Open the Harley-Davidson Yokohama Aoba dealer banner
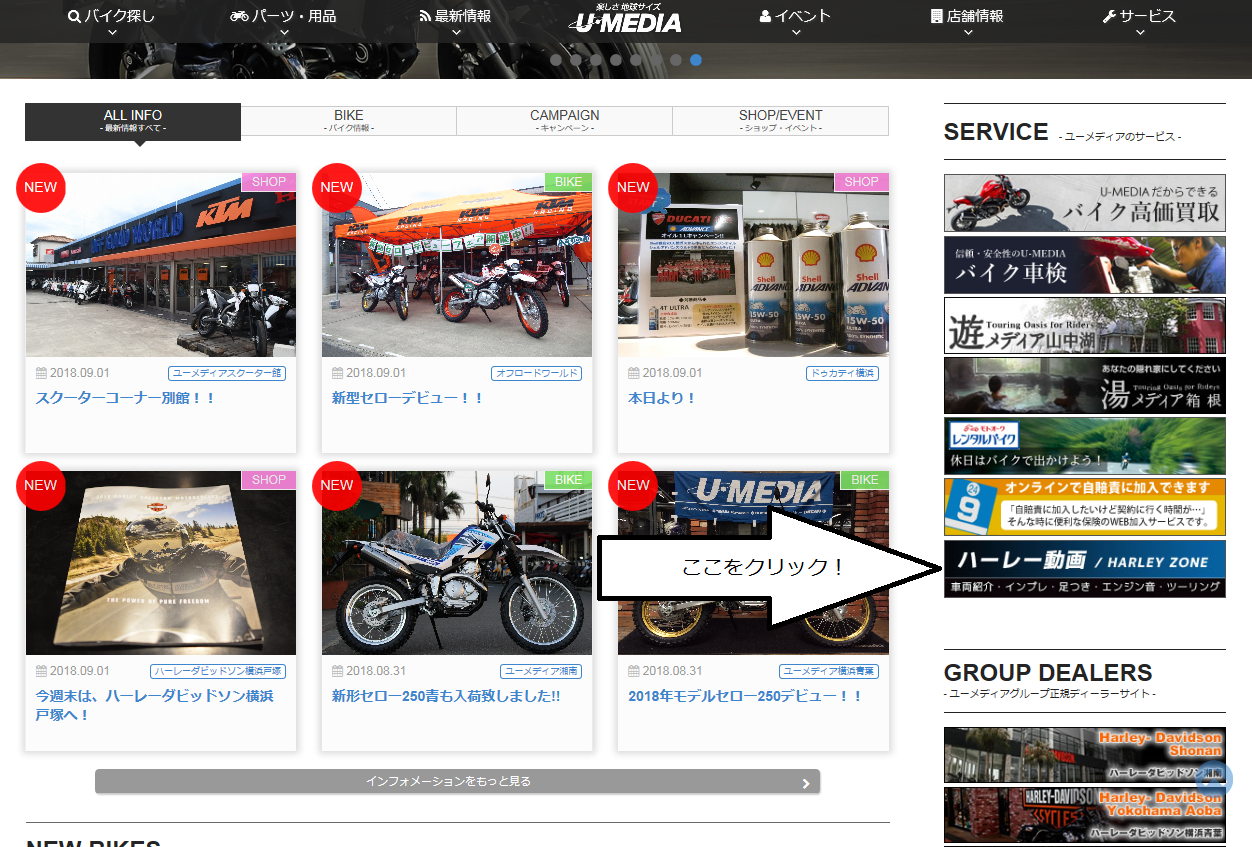 click(x=1084, y=815)
